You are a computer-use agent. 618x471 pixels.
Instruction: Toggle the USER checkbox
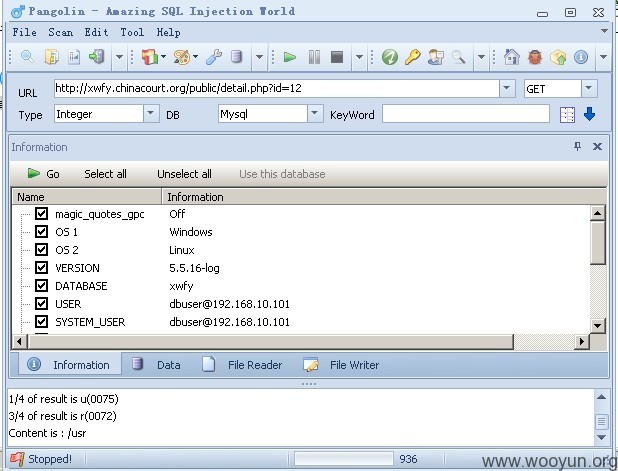[x=41, y=303]
